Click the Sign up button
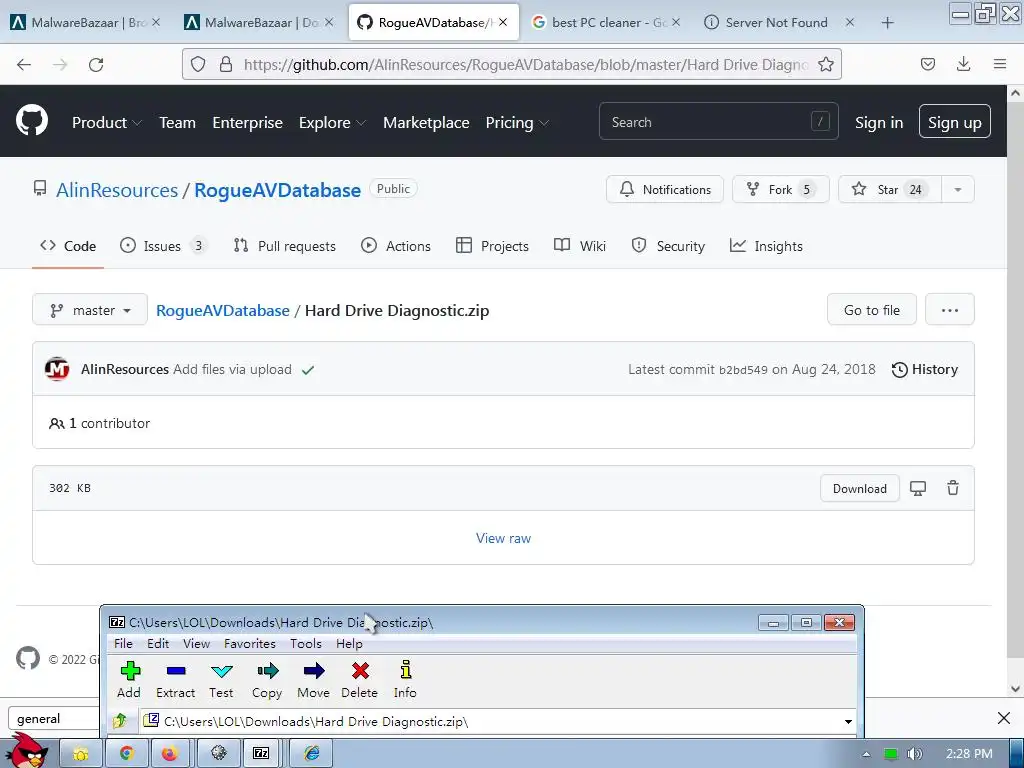The height and width of the screenshot is (768, 1024). click(954, 122)
